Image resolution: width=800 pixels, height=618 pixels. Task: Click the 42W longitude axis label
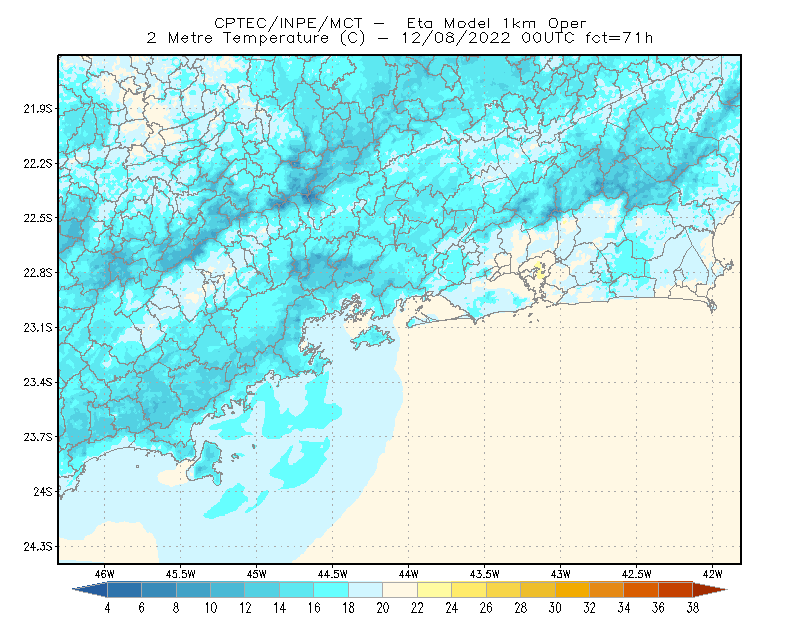pos(712,574)
